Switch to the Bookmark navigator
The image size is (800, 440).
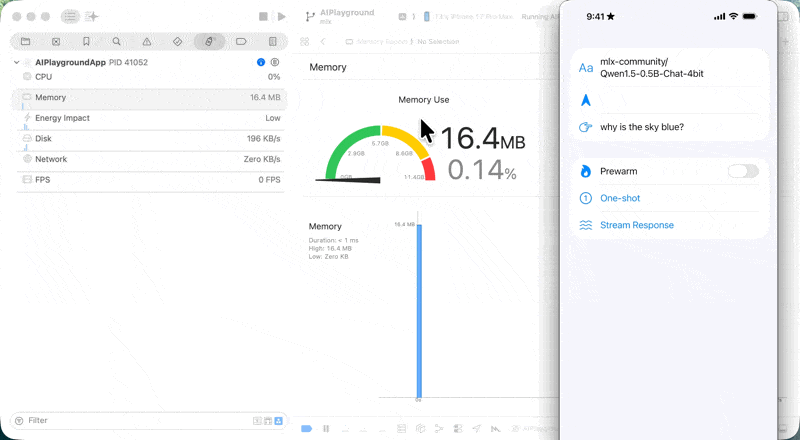[86, 42]
